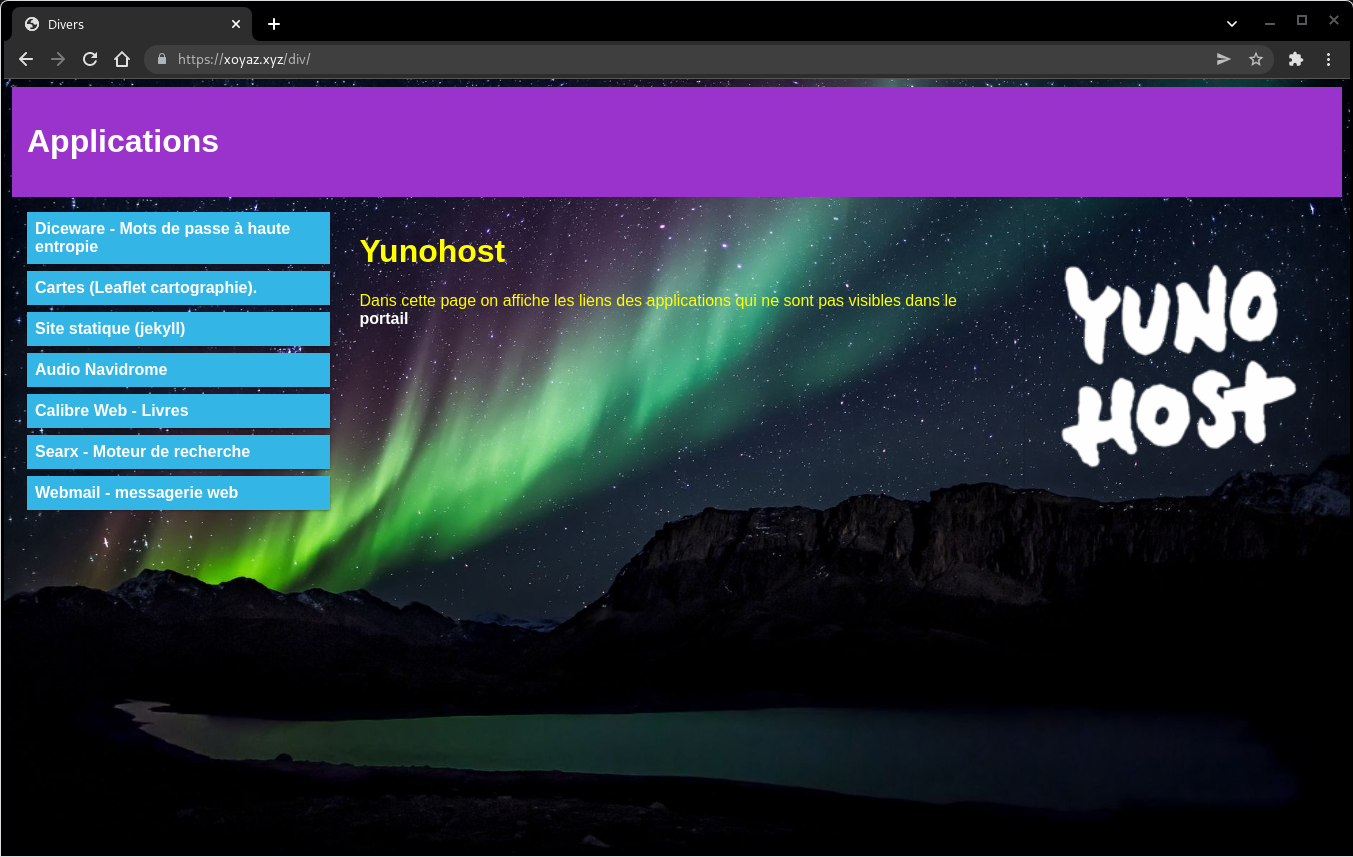Image resolution: width=1353 pixels, height=857 pixels.
Task: Bookmark this page with the star icon
Action: point(1256,59)
